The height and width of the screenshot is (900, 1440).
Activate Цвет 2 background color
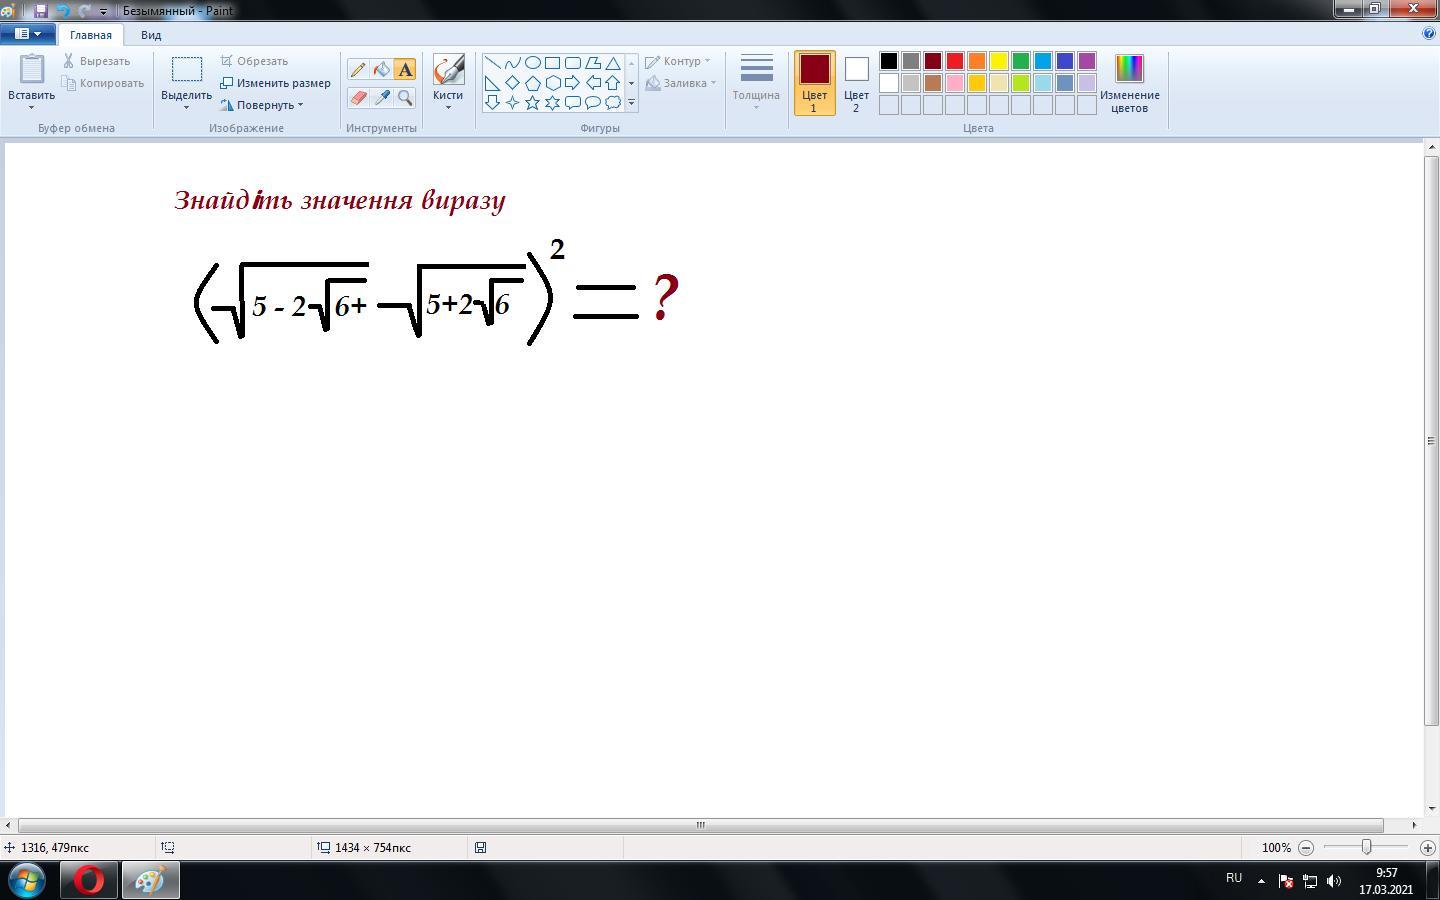[x=856, y=83]
